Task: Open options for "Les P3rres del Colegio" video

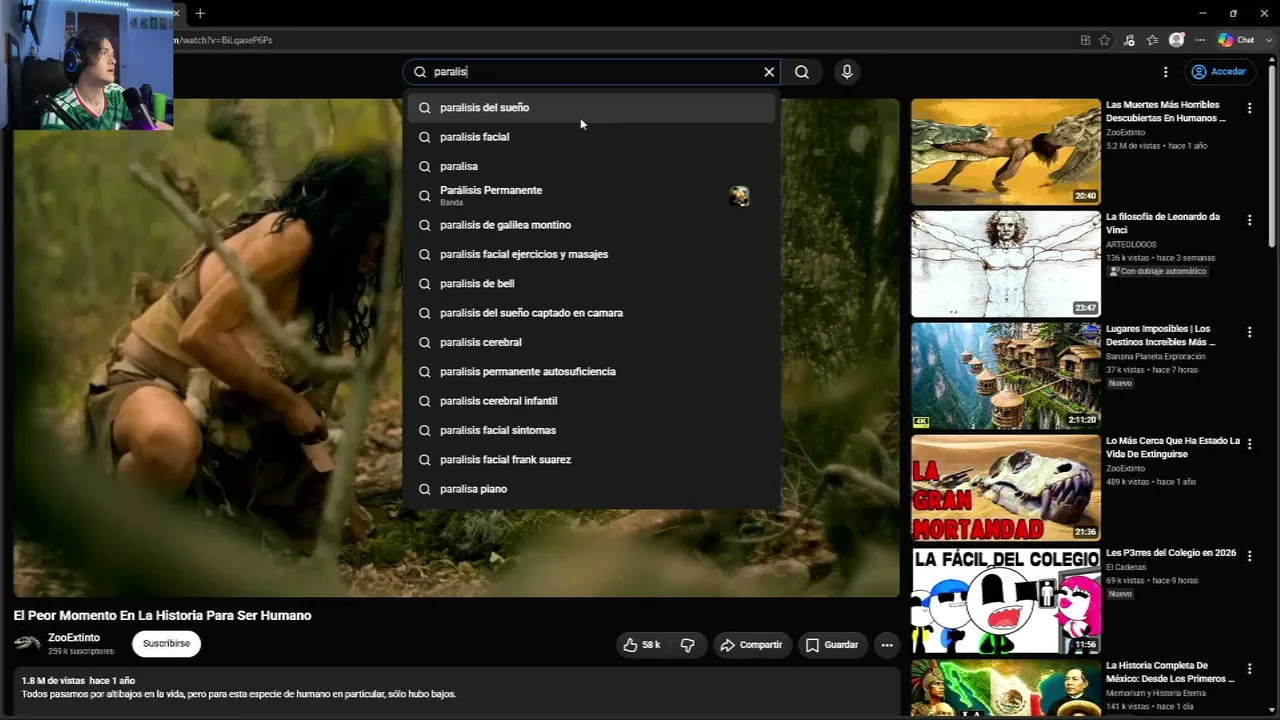Action: point(1249,556)
